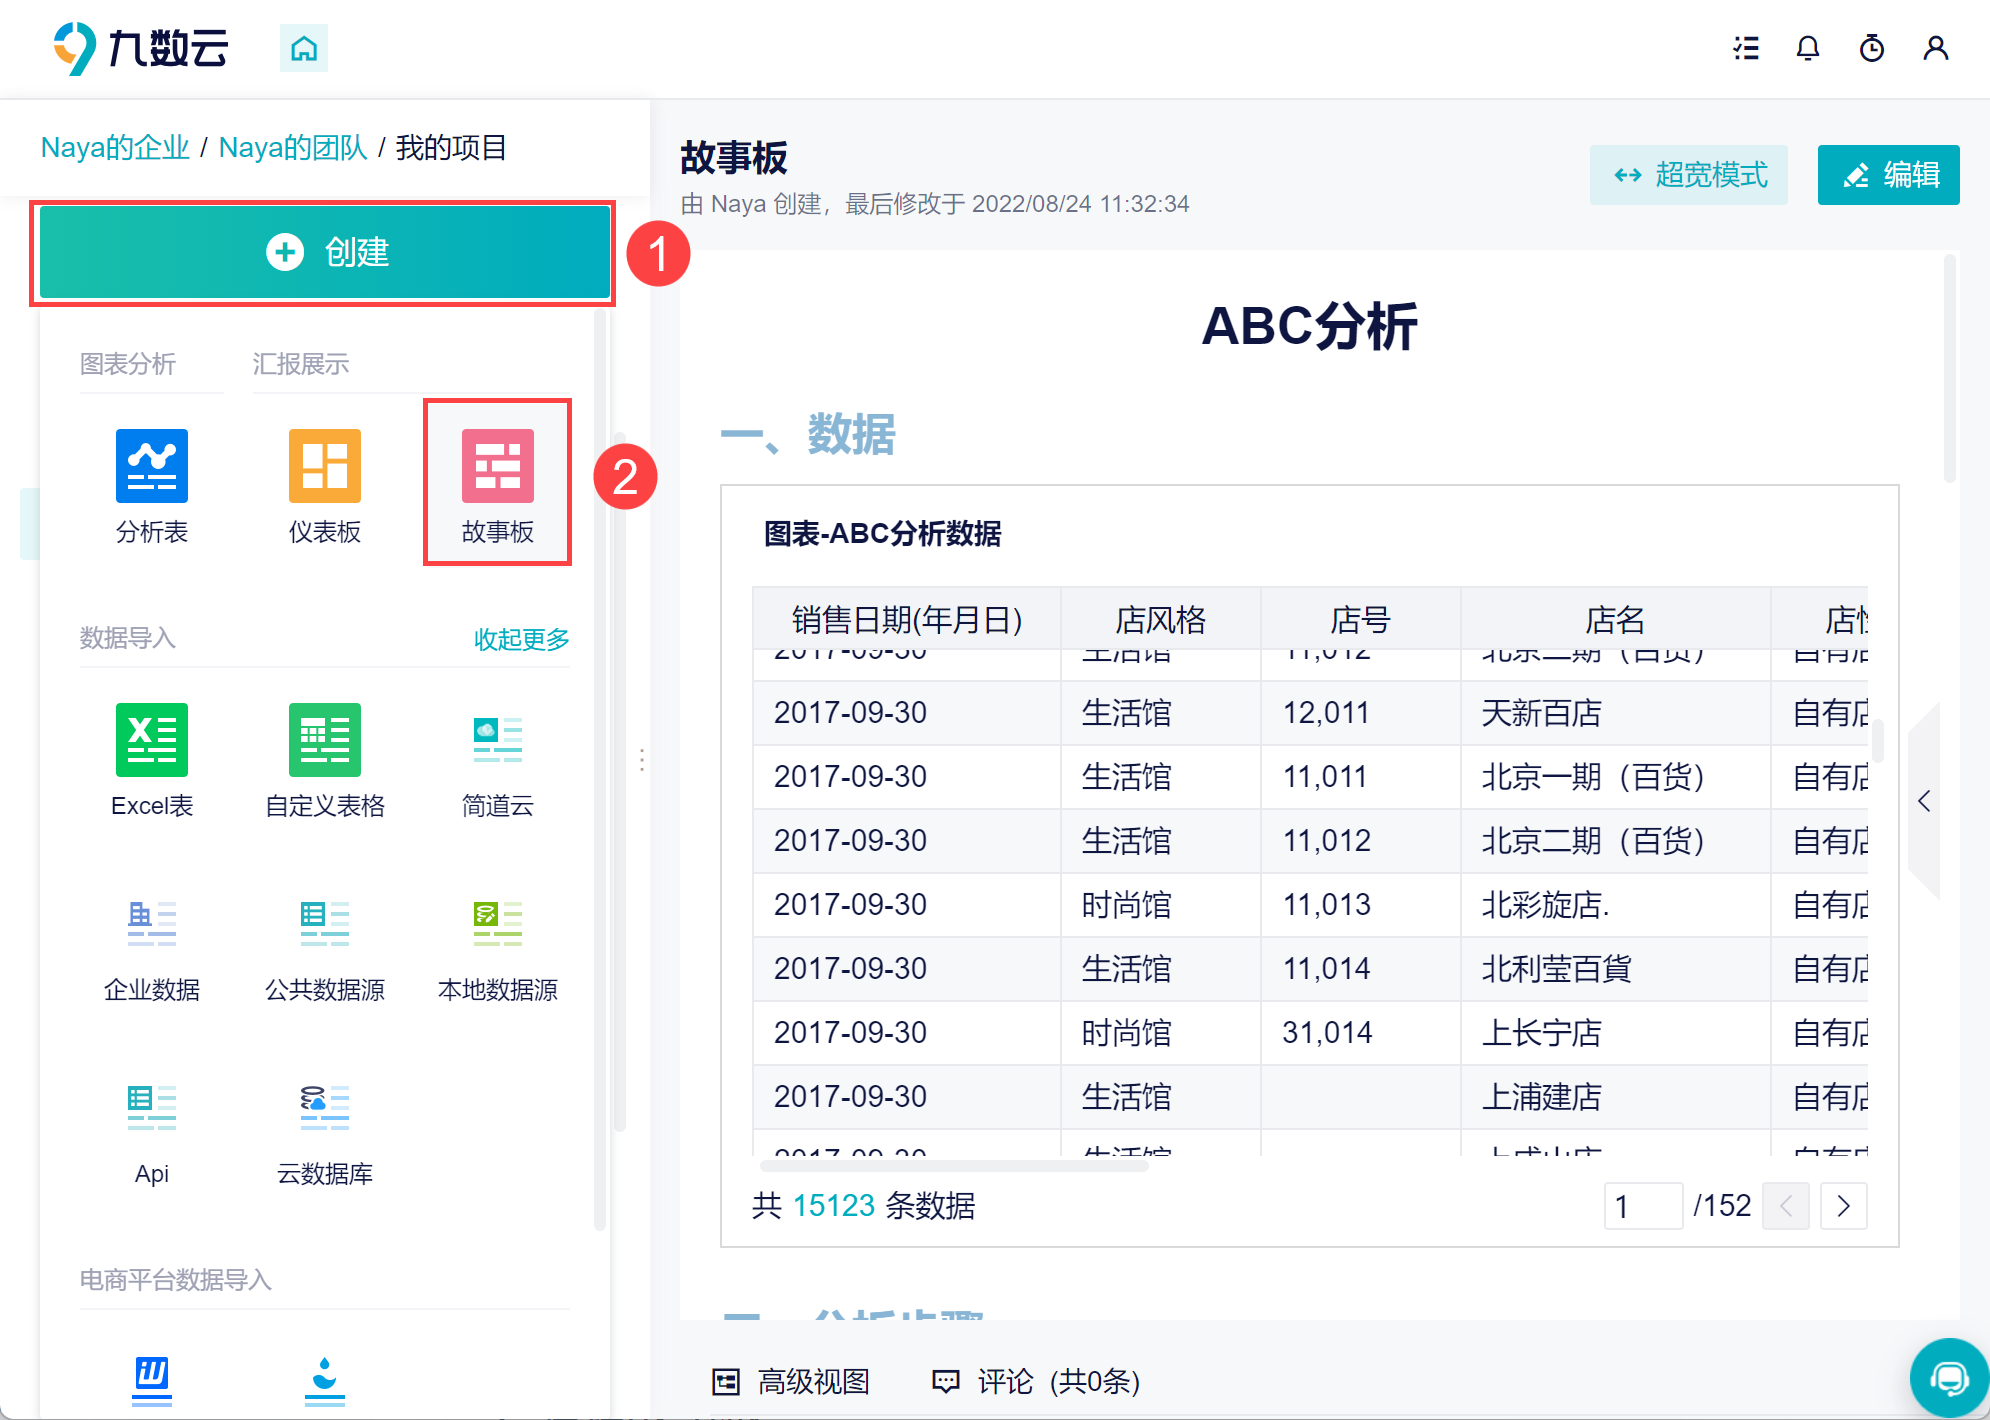The height and width of the screenshot is (1420, 1990).
Task: Choose the 自定义表格 custom table icon
Action: pos(324,740)
